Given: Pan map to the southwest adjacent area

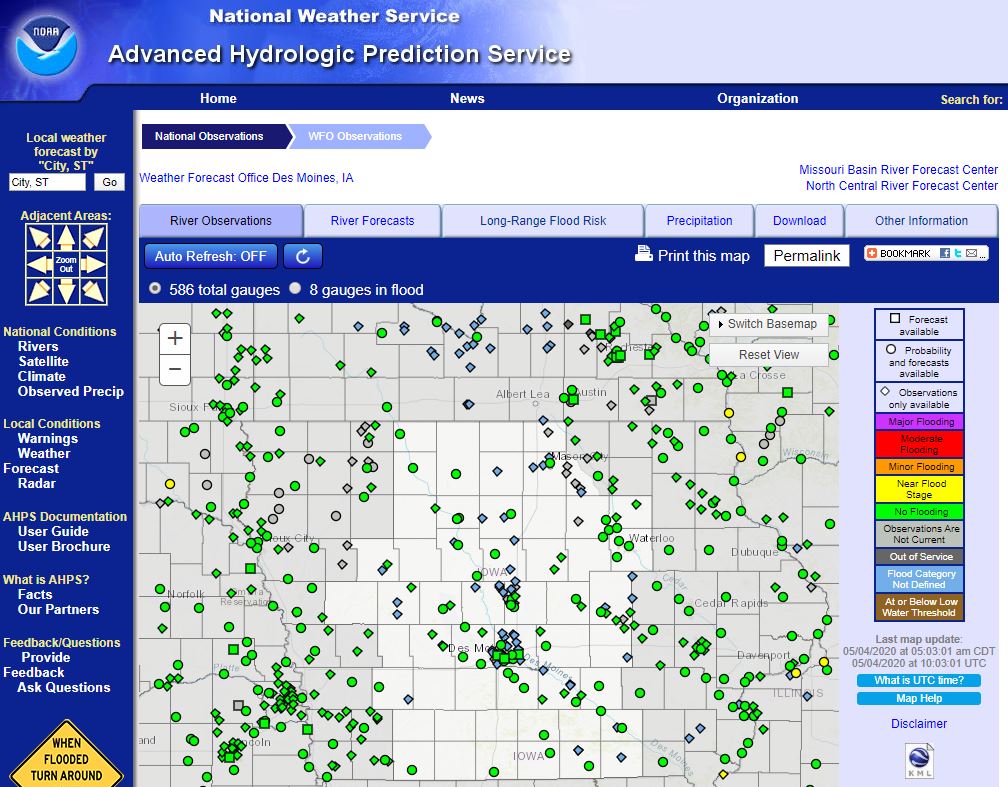Looking at the screenshot, I should [x=39, y=291].
